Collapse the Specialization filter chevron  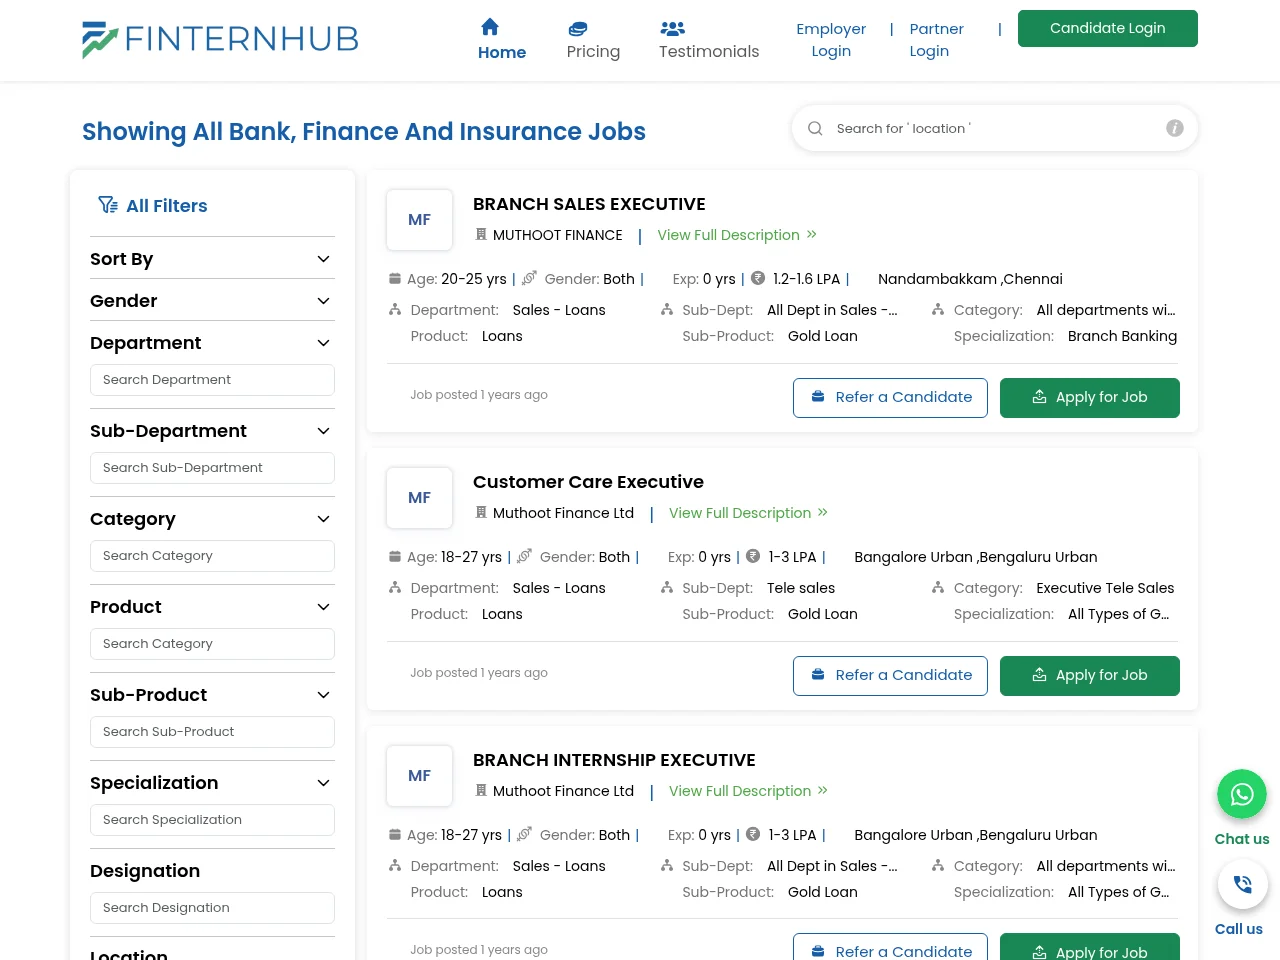323,783
